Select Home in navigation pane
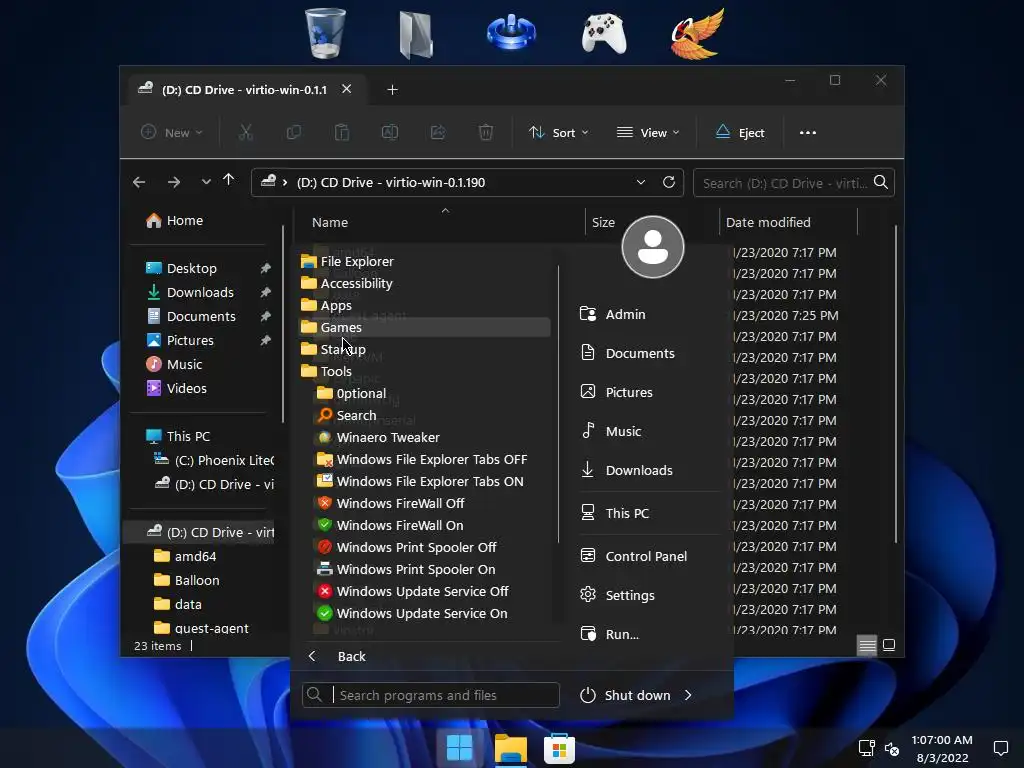Image resolution: width=1024 pixels, height=768 pixels. tap(174, 221)
